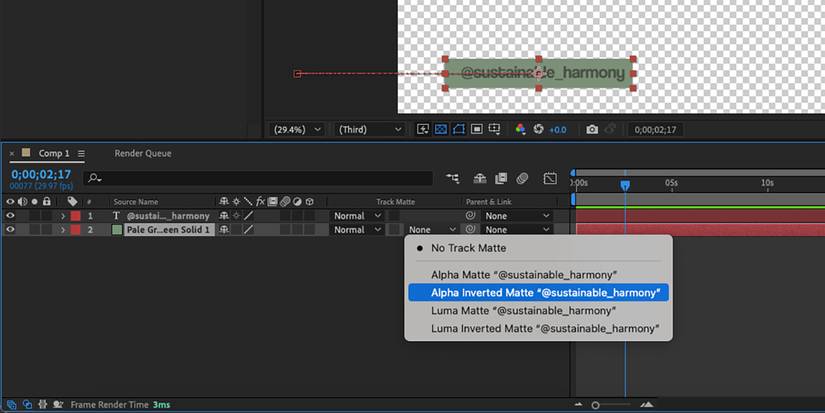Choose Luma Matte "@sustainable_harmony"
The width and height of the screenshot is (825, 413).
538,310
